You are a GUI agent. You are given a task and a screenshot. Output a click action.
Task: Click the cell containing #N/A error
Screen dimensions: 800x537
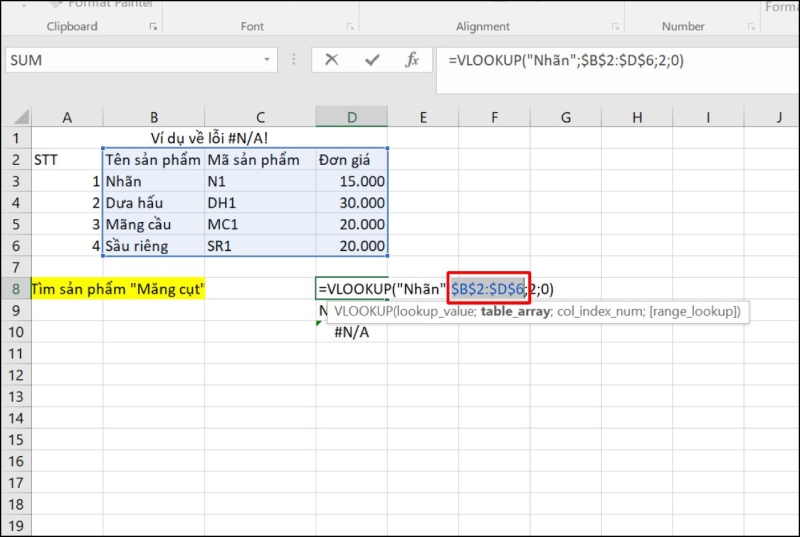coord(352,332)
